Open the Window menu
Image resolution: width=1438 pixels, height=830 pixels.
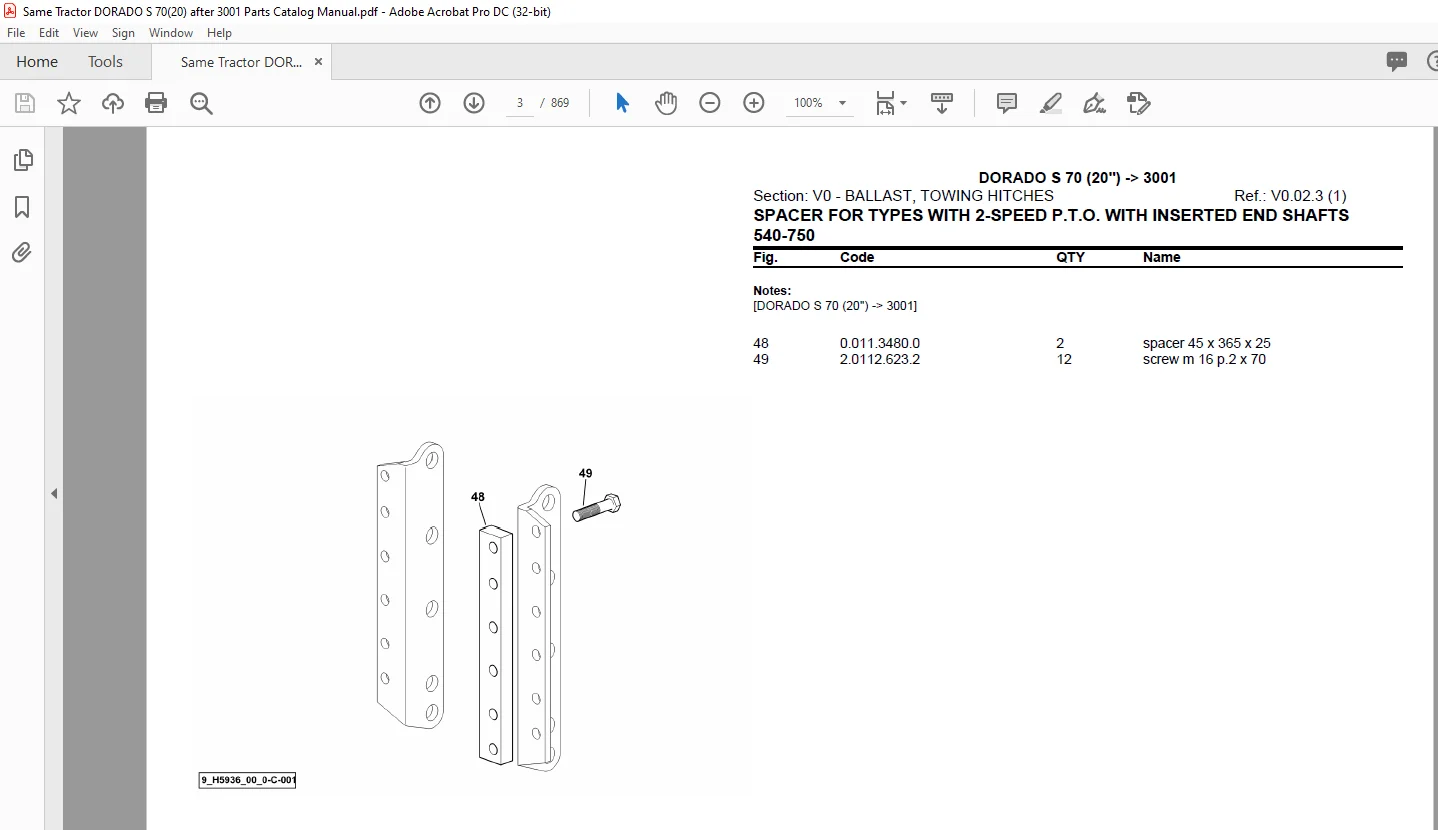171,33
